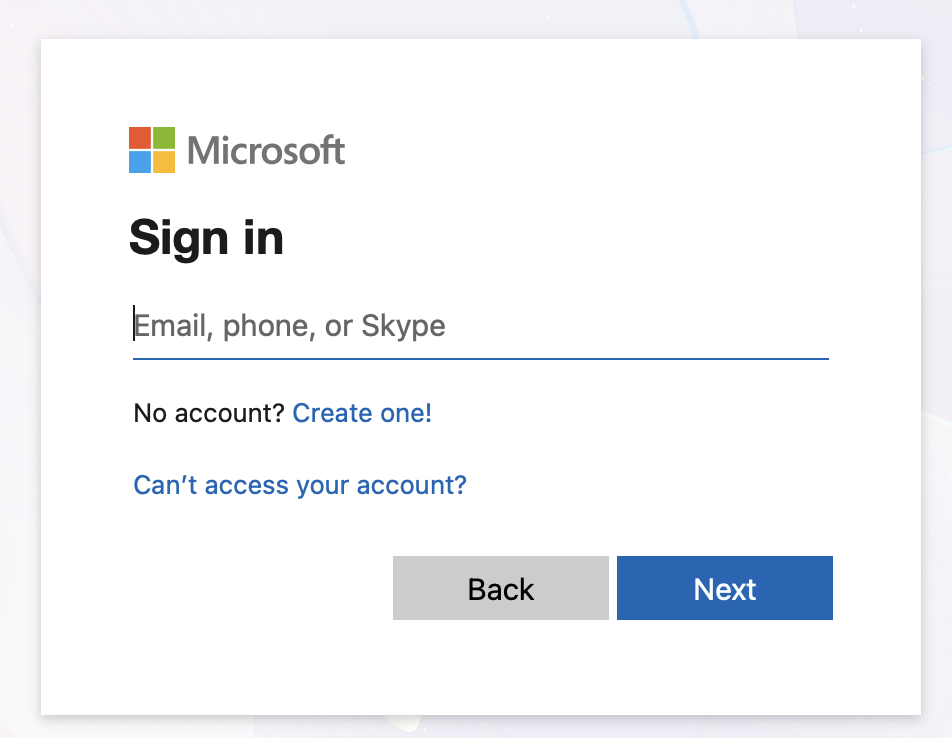The height and width of the screenshot is (738, 952).
Task: Click the word "in" of Sign in heading
Action: (x=264, y=238)
